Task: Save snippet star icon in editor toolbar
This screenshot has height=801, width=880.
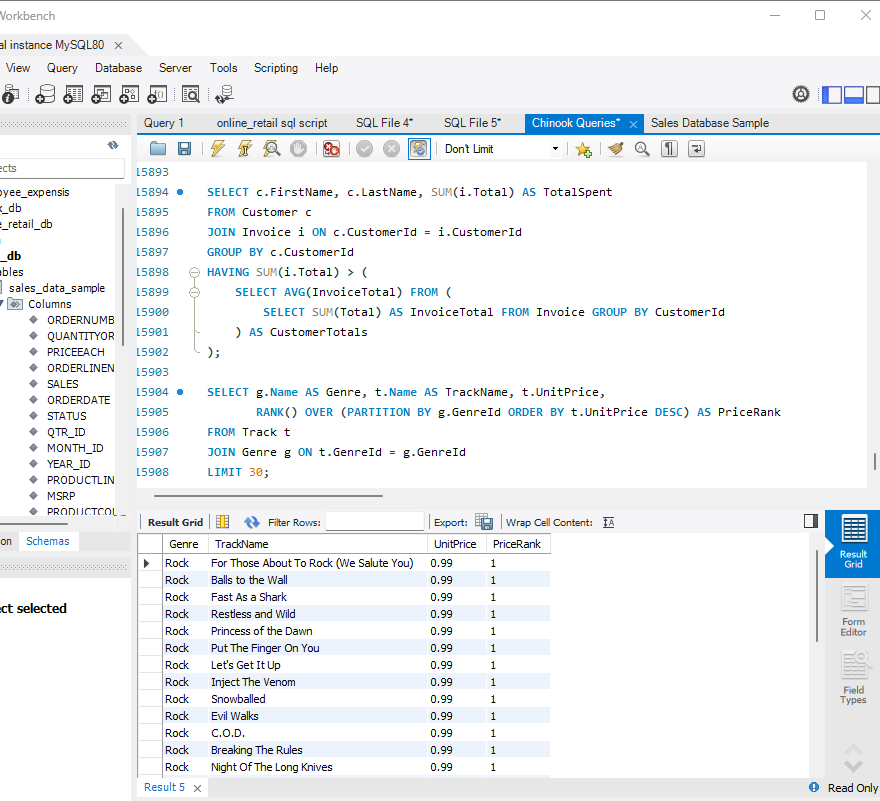Action: click(x=584, y=149)
